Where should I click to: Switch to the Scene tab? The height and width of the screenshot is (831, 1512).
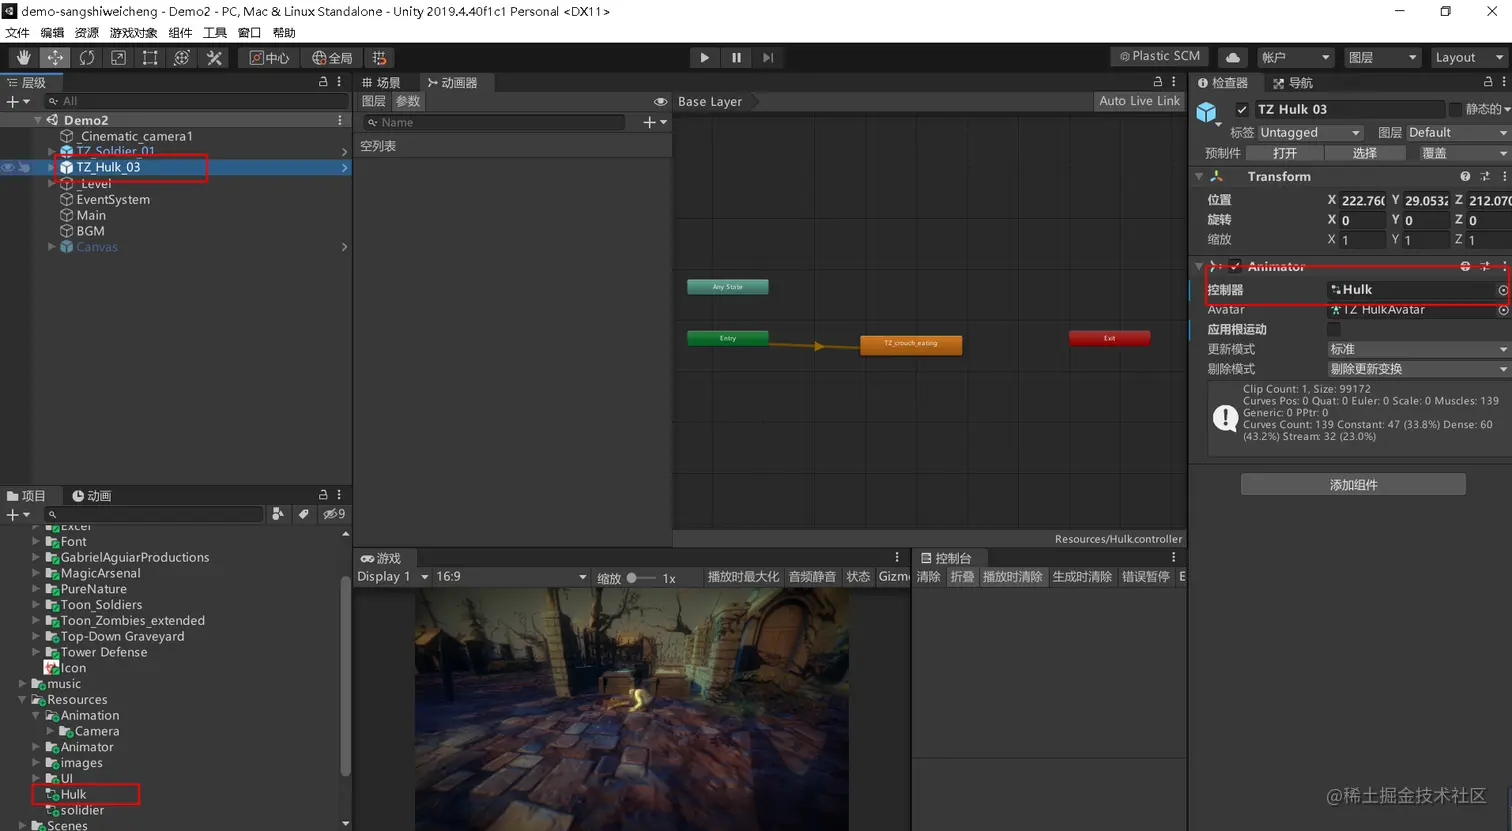(382, 82)
